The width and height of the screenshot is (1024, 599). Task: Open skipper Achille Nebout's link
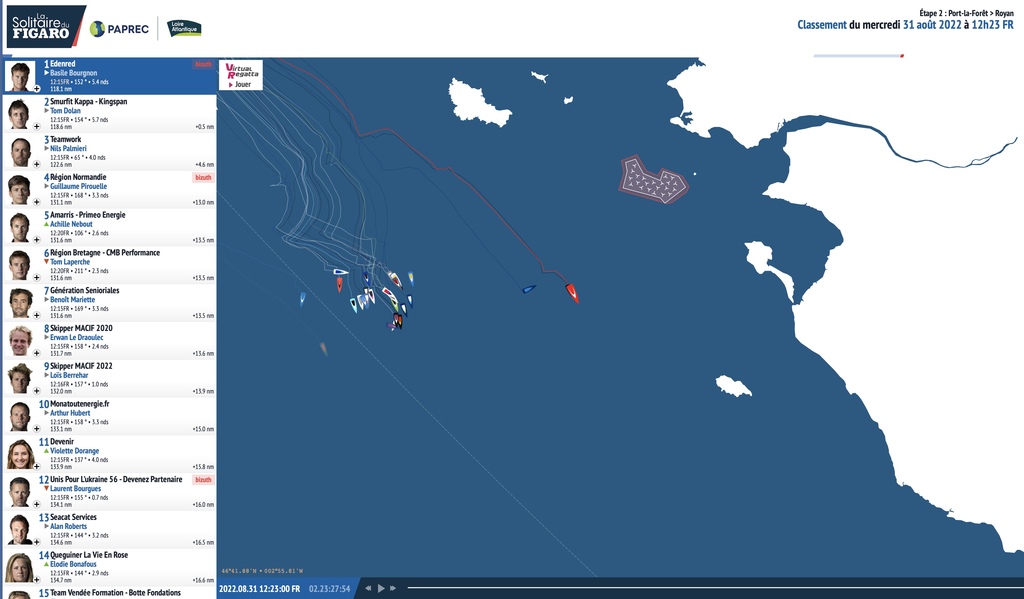coord(71,224)
